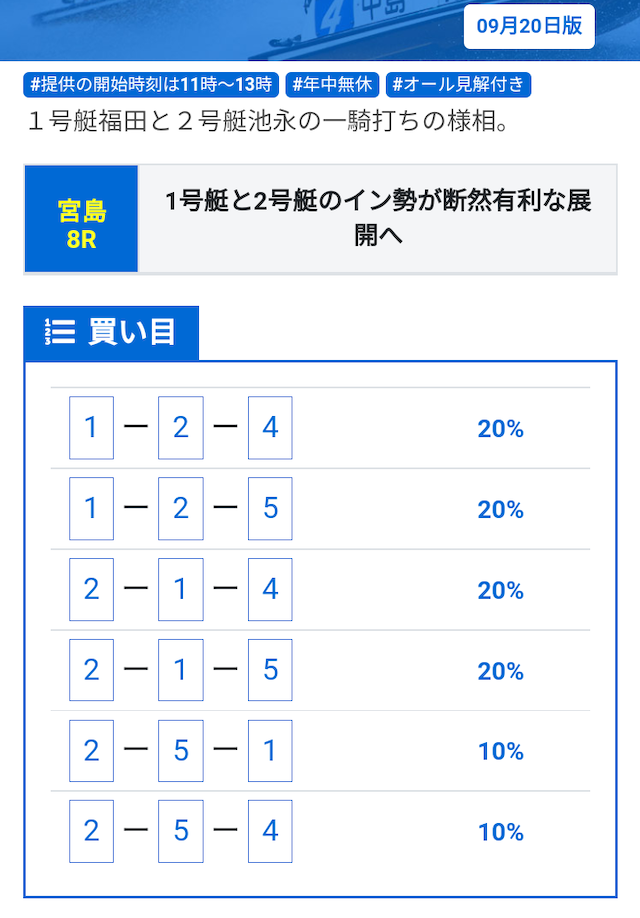The image size is (640, 918).
Task: Open the #年中無休 tag
Action: (x=332, y=85)
